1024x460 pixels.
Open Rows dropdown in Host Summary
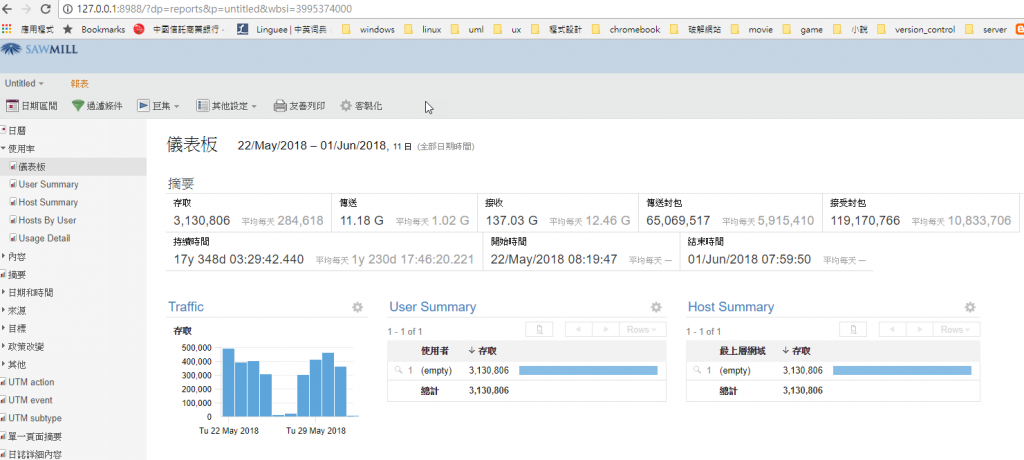(x=957, y=329)
